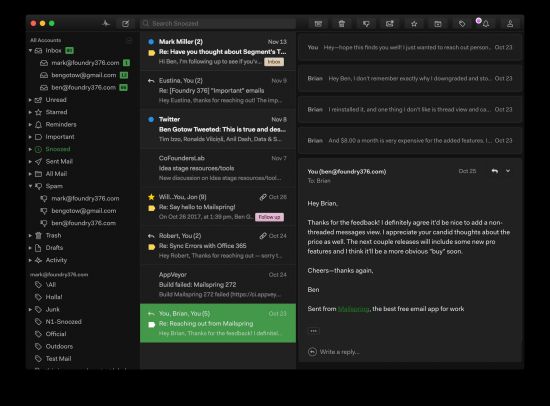Click the Starred star icon in the sidebar

coord(39,112)
